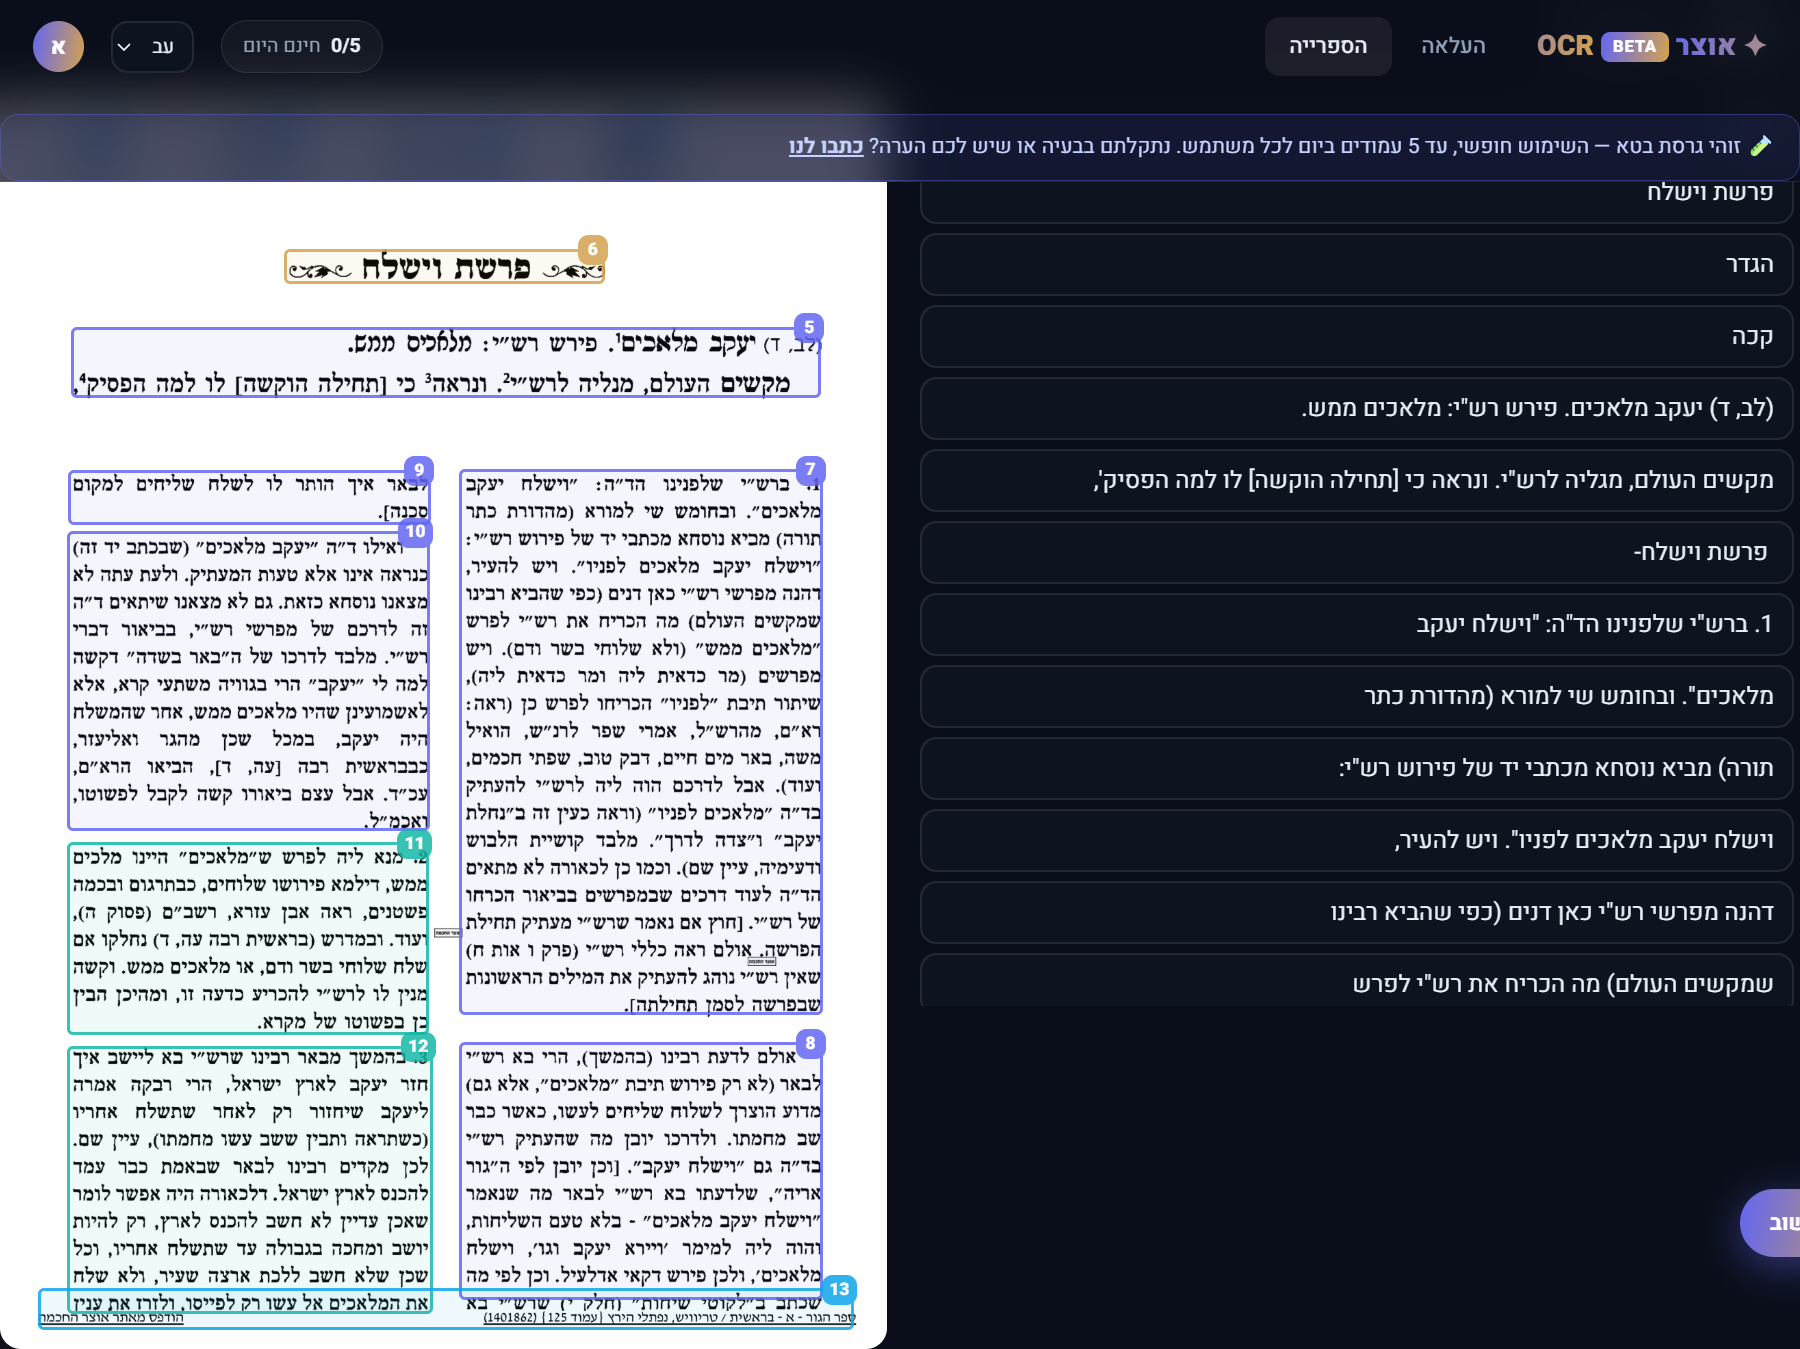
Task: Select the row starting דהנה מפרשי רש"י
Action: point(1356,913)
